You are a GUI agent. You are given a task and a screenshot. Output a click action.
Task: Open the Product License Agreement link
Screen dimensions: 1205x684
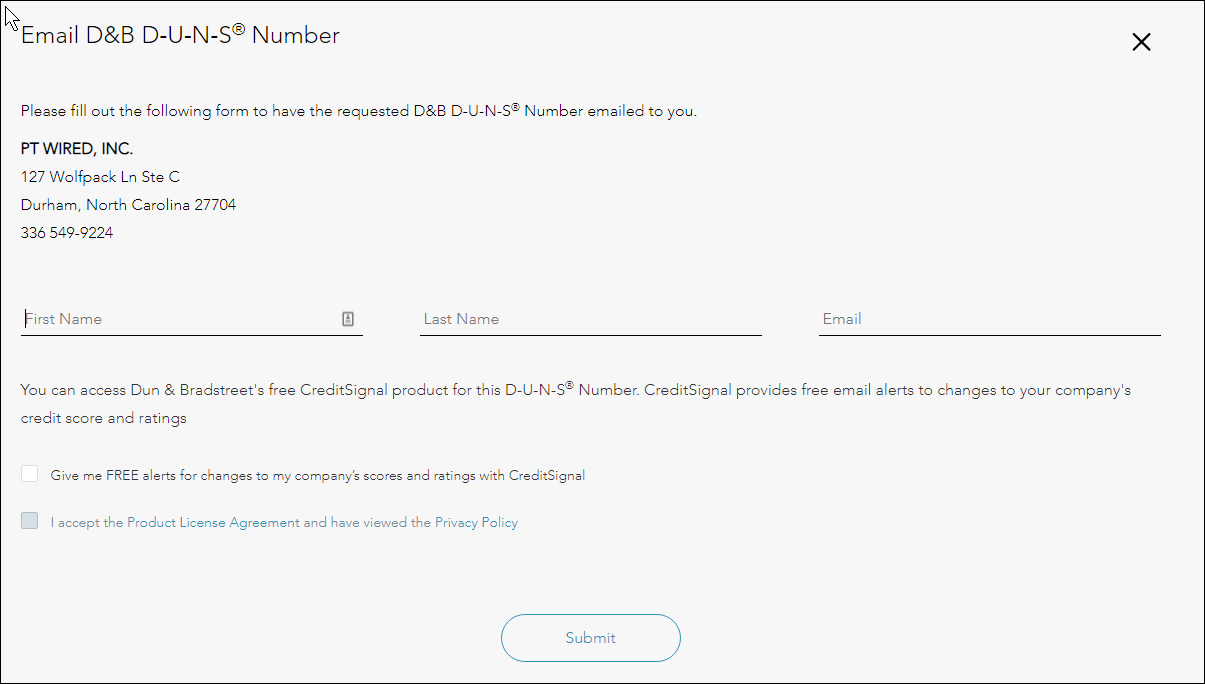coord(213,522)
